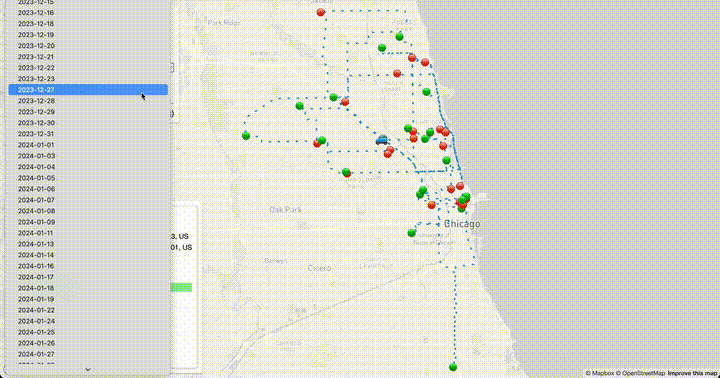Open the OpenStreetMap attribution link

[640, 373]
